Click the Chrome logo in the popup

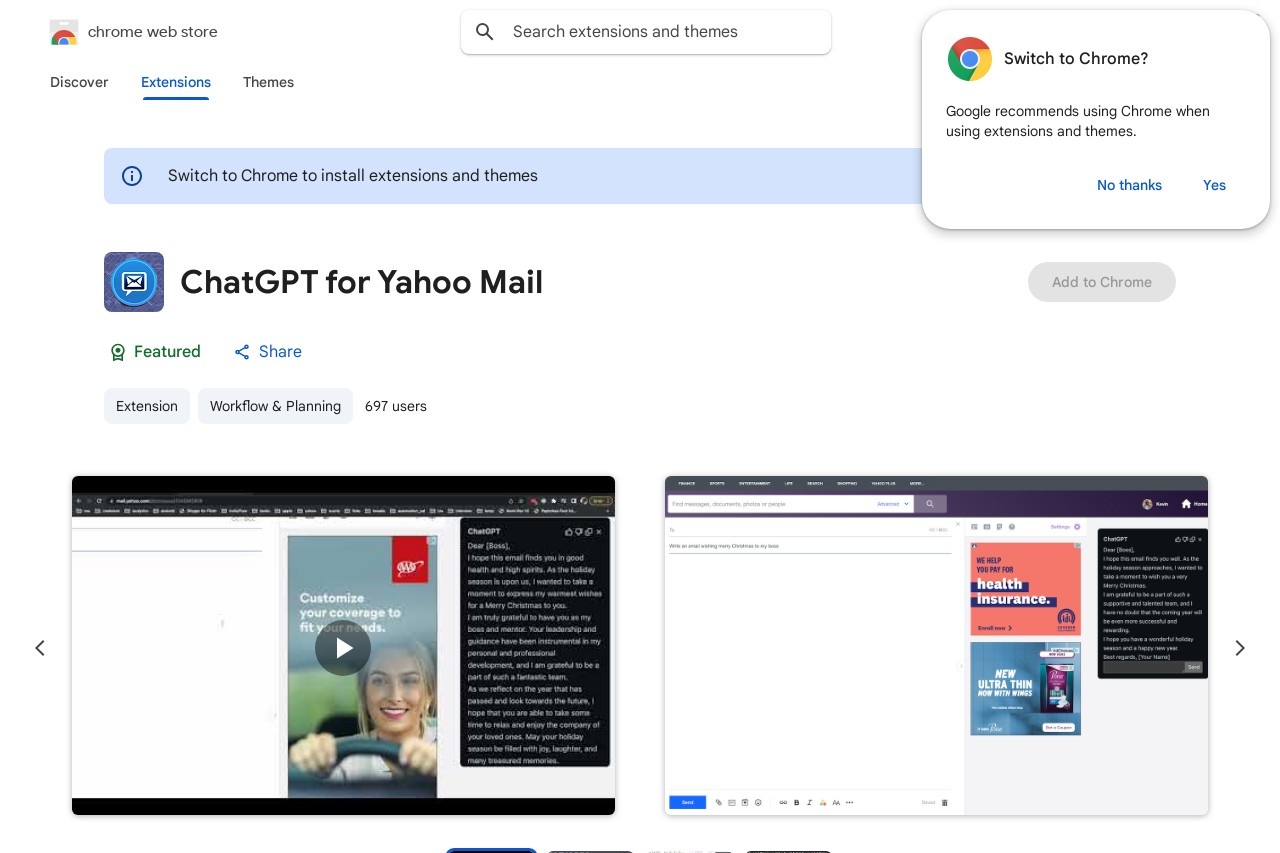tap(970, 59)
